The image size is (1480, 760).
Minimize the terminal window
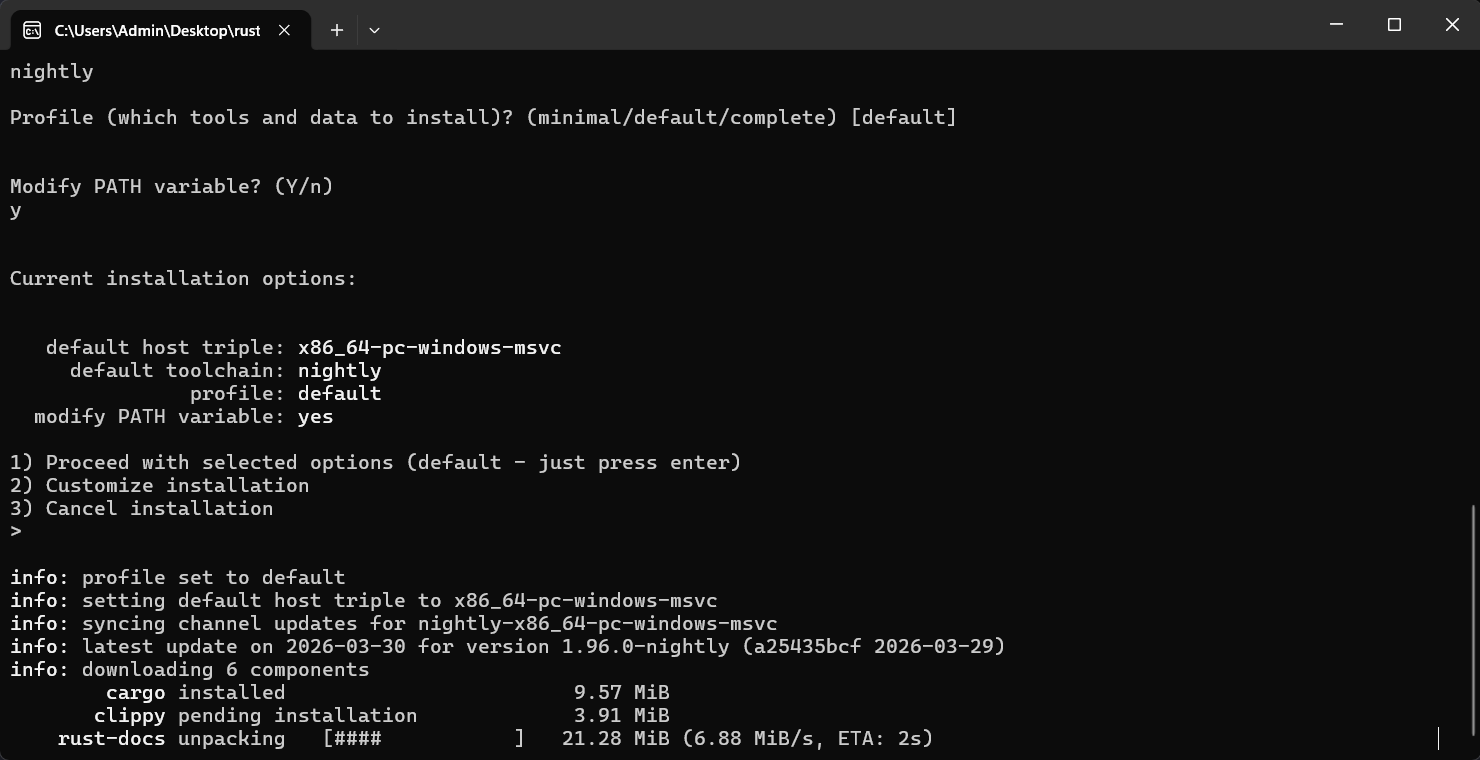click(1336, 24)
